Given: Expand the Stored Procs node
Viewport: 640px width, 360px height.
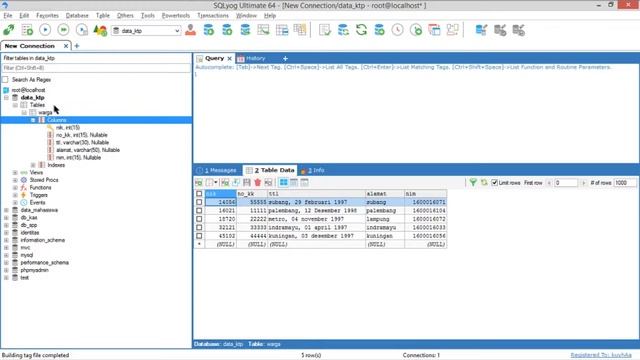Looking at the screenshot, I should click(15, 180).
